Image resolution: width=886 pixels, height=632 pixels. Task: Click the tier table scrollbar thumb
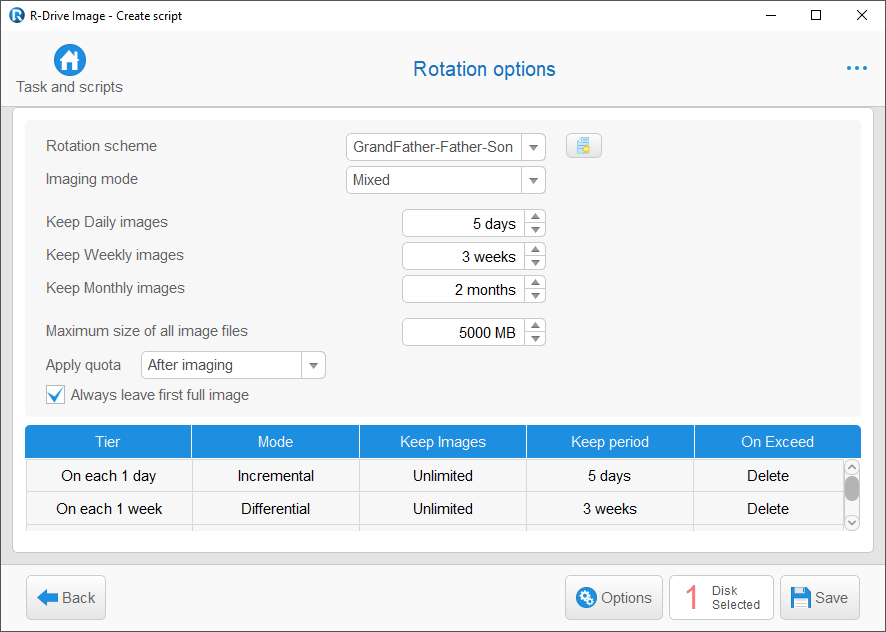pyautogui.click(x=852, y=488)
